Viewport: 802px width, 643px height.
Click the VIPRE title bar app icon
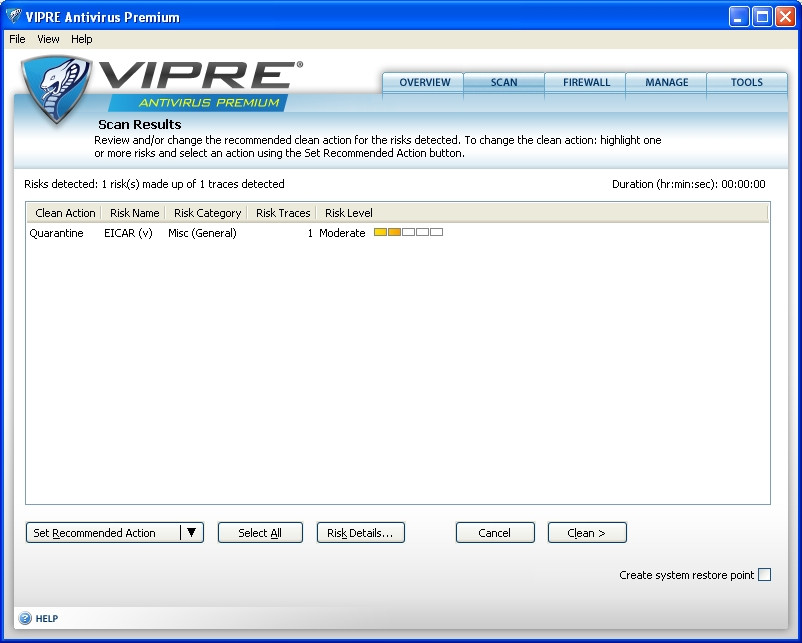(x=14, y=17)
